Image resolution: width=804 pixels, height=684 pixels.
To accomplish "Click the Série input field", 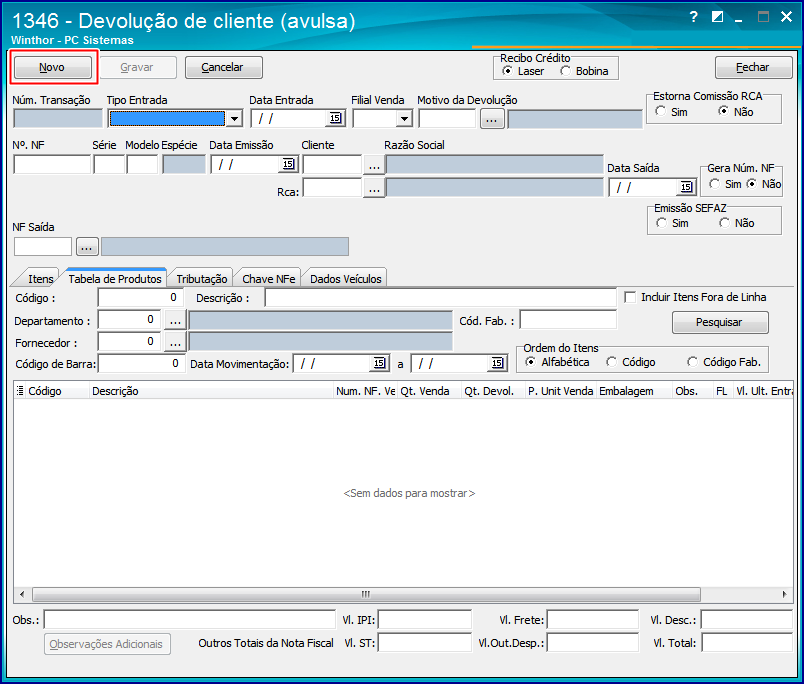I will (109, 165).
